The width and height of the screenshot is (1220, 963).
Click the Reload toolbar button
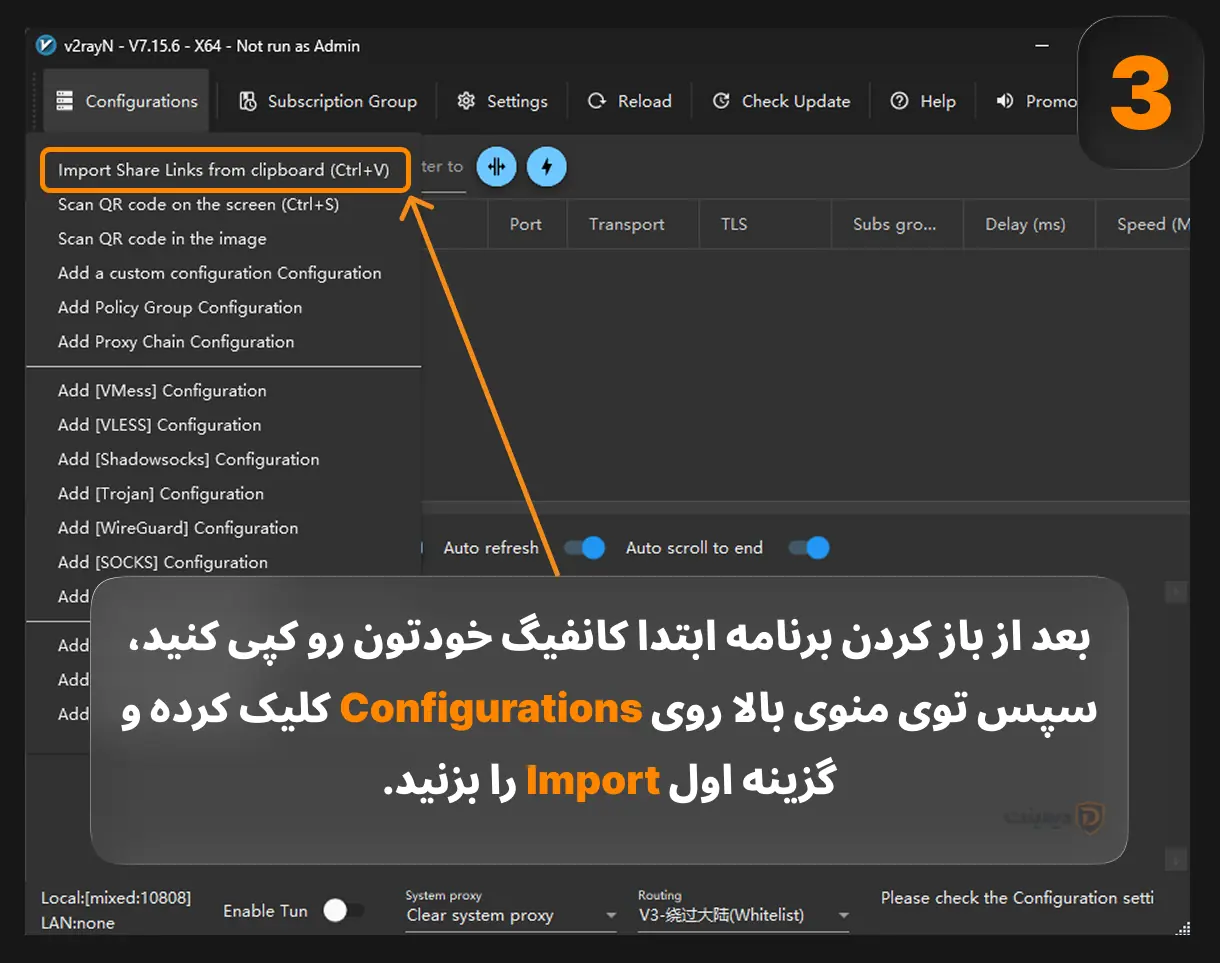click(629, 101)
